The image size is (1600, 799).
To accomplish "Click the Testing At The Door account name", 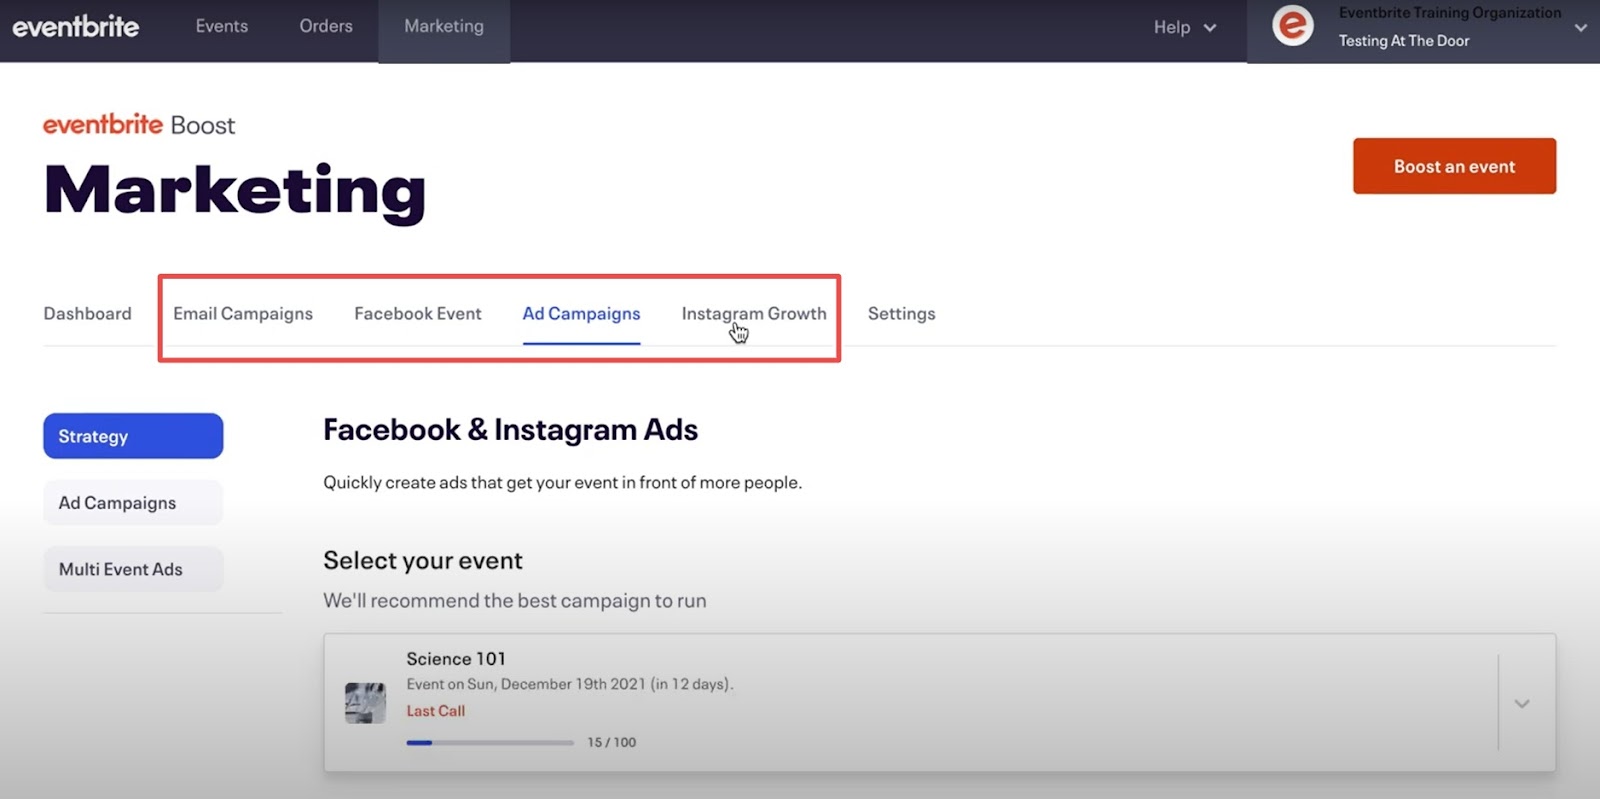I will coord(1404,41).
